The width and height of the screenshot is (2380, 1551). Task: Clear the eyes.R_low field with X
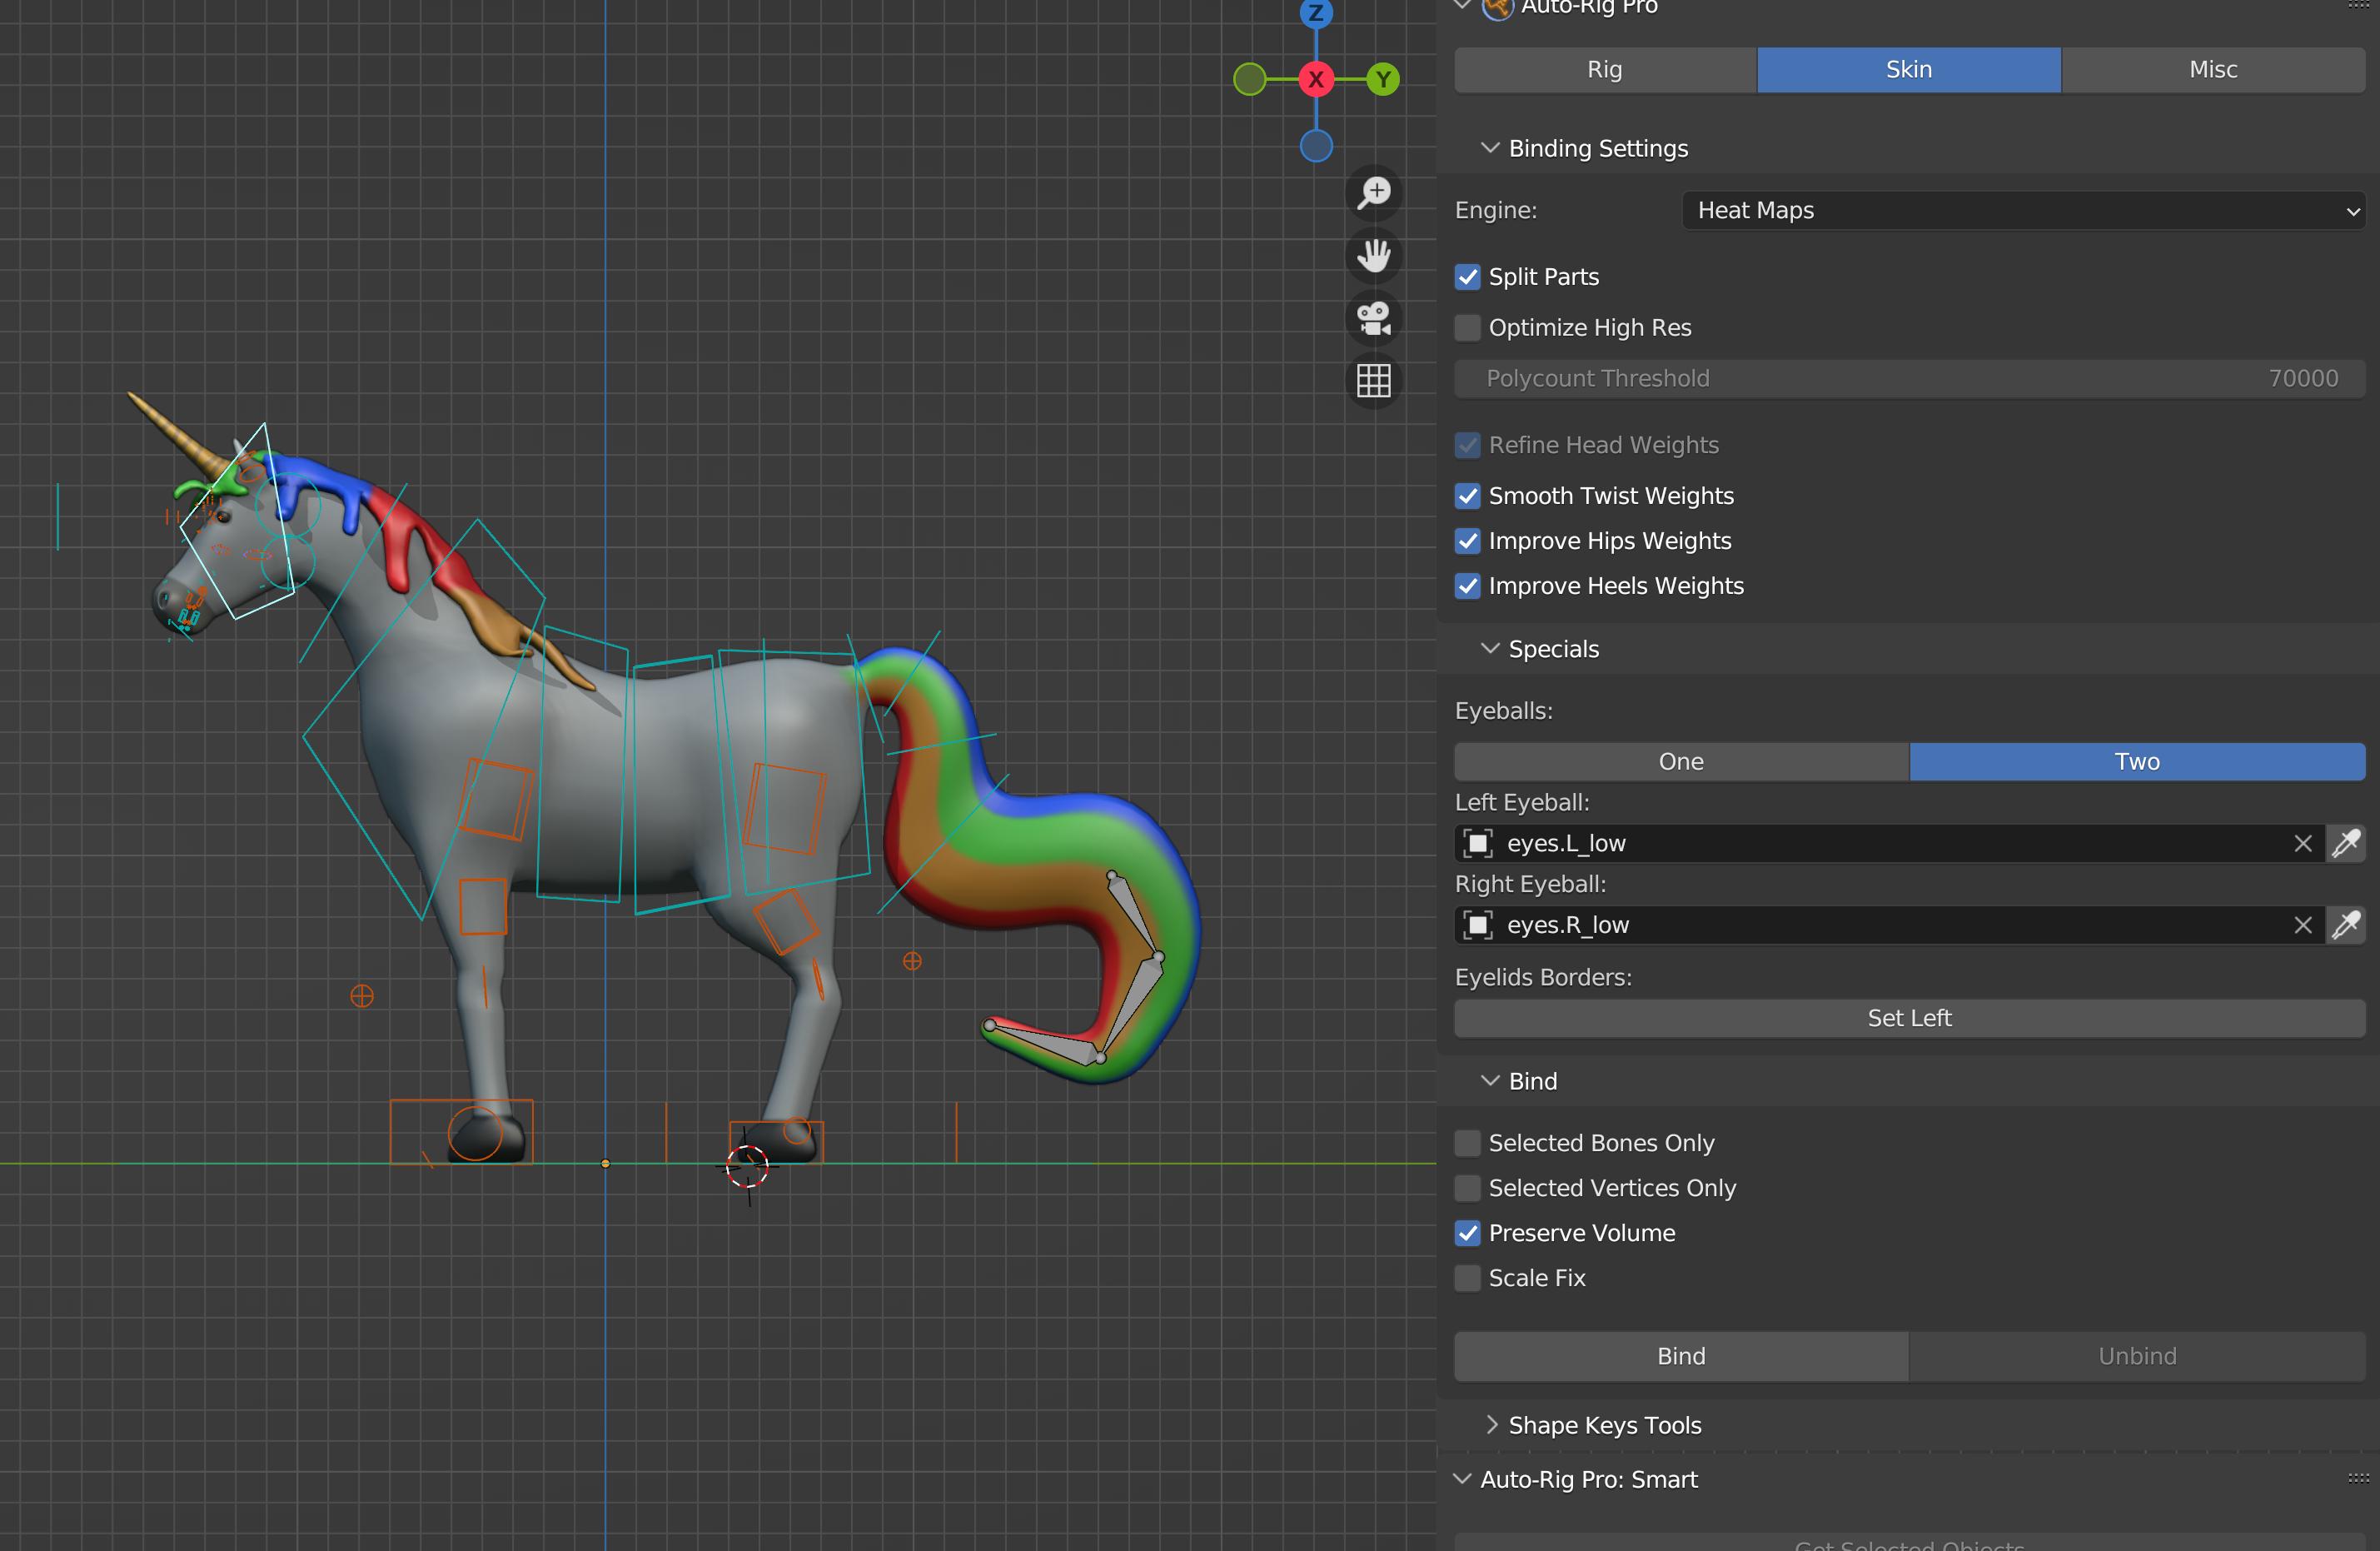point(2303,925)
